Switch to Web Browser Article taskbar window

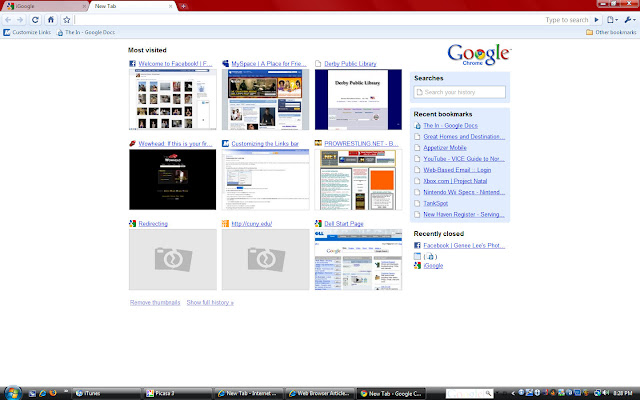pyautogui.click(x=320, y=393)
